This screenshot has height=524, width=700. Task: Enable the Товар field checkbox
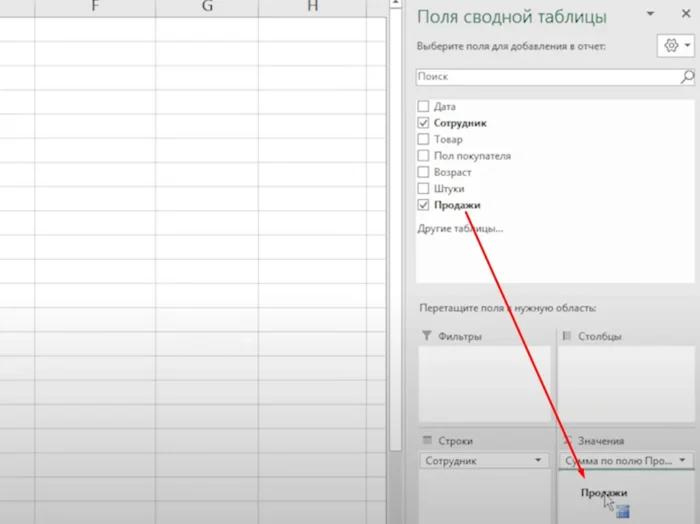[x=424, y=139]
